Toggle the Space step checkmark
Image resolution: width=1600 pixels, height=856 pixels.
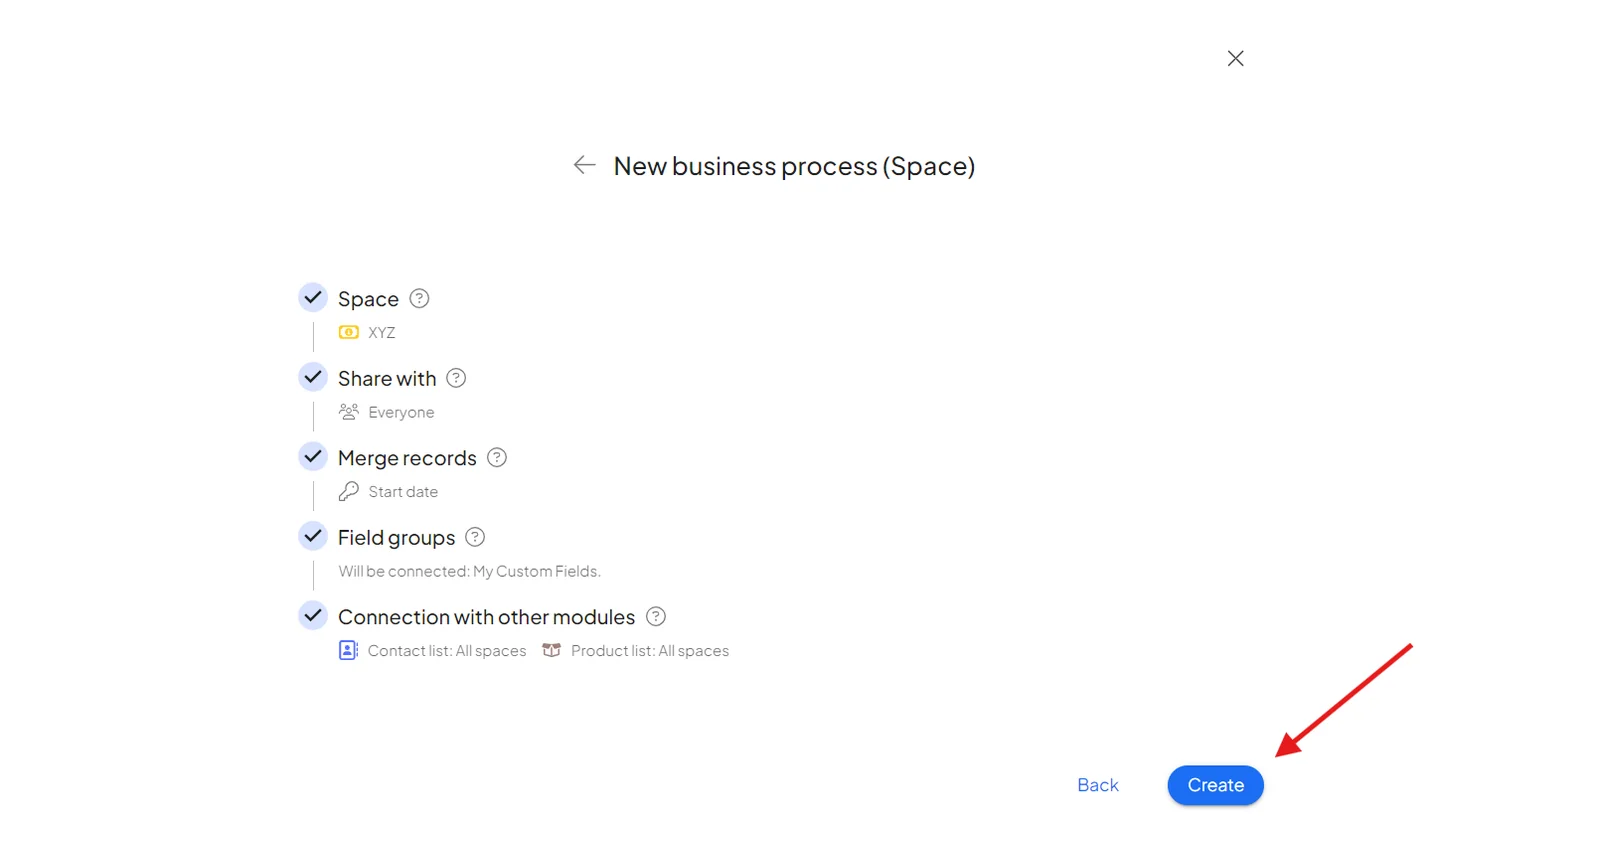313,297
